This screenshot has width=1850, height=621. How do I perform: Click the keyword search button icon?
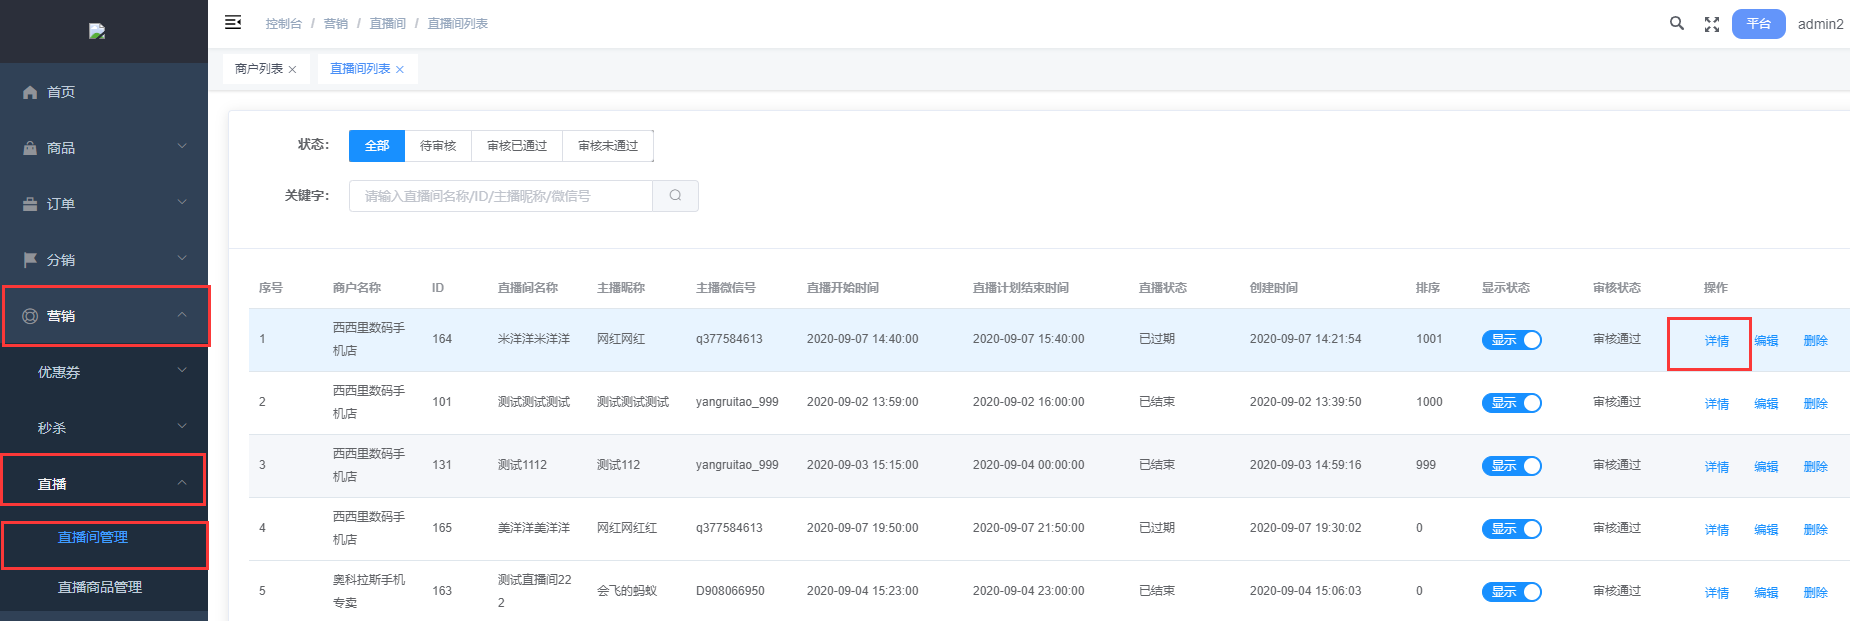[x=675, y=196]
